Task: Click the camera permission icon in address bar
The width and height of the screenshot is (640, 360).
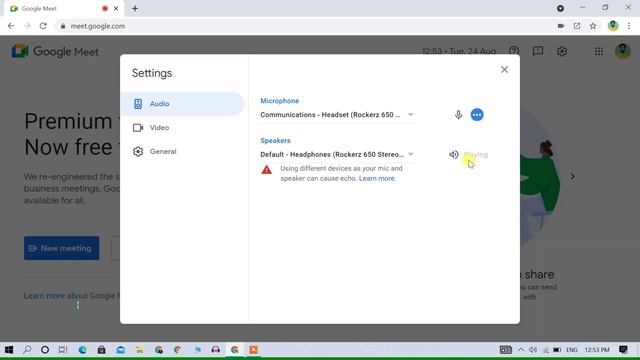Action: [561, 26]
